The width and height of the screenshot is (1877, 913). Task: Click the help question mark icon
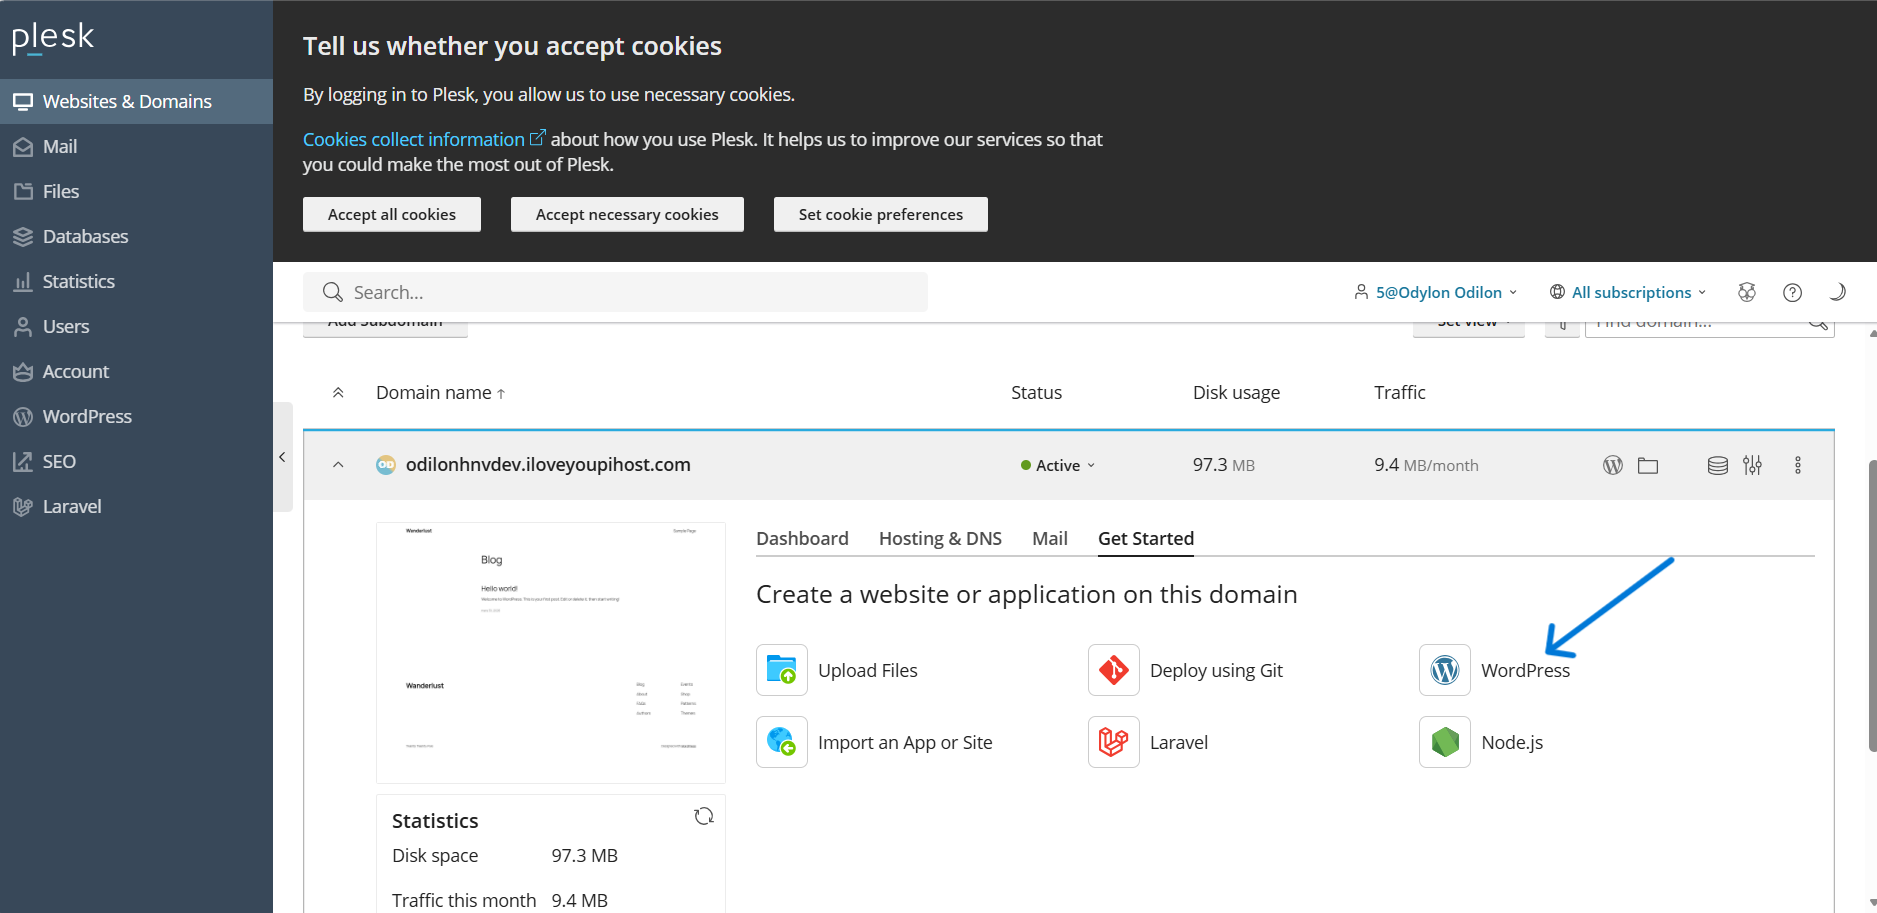[x=1792, y=292]
